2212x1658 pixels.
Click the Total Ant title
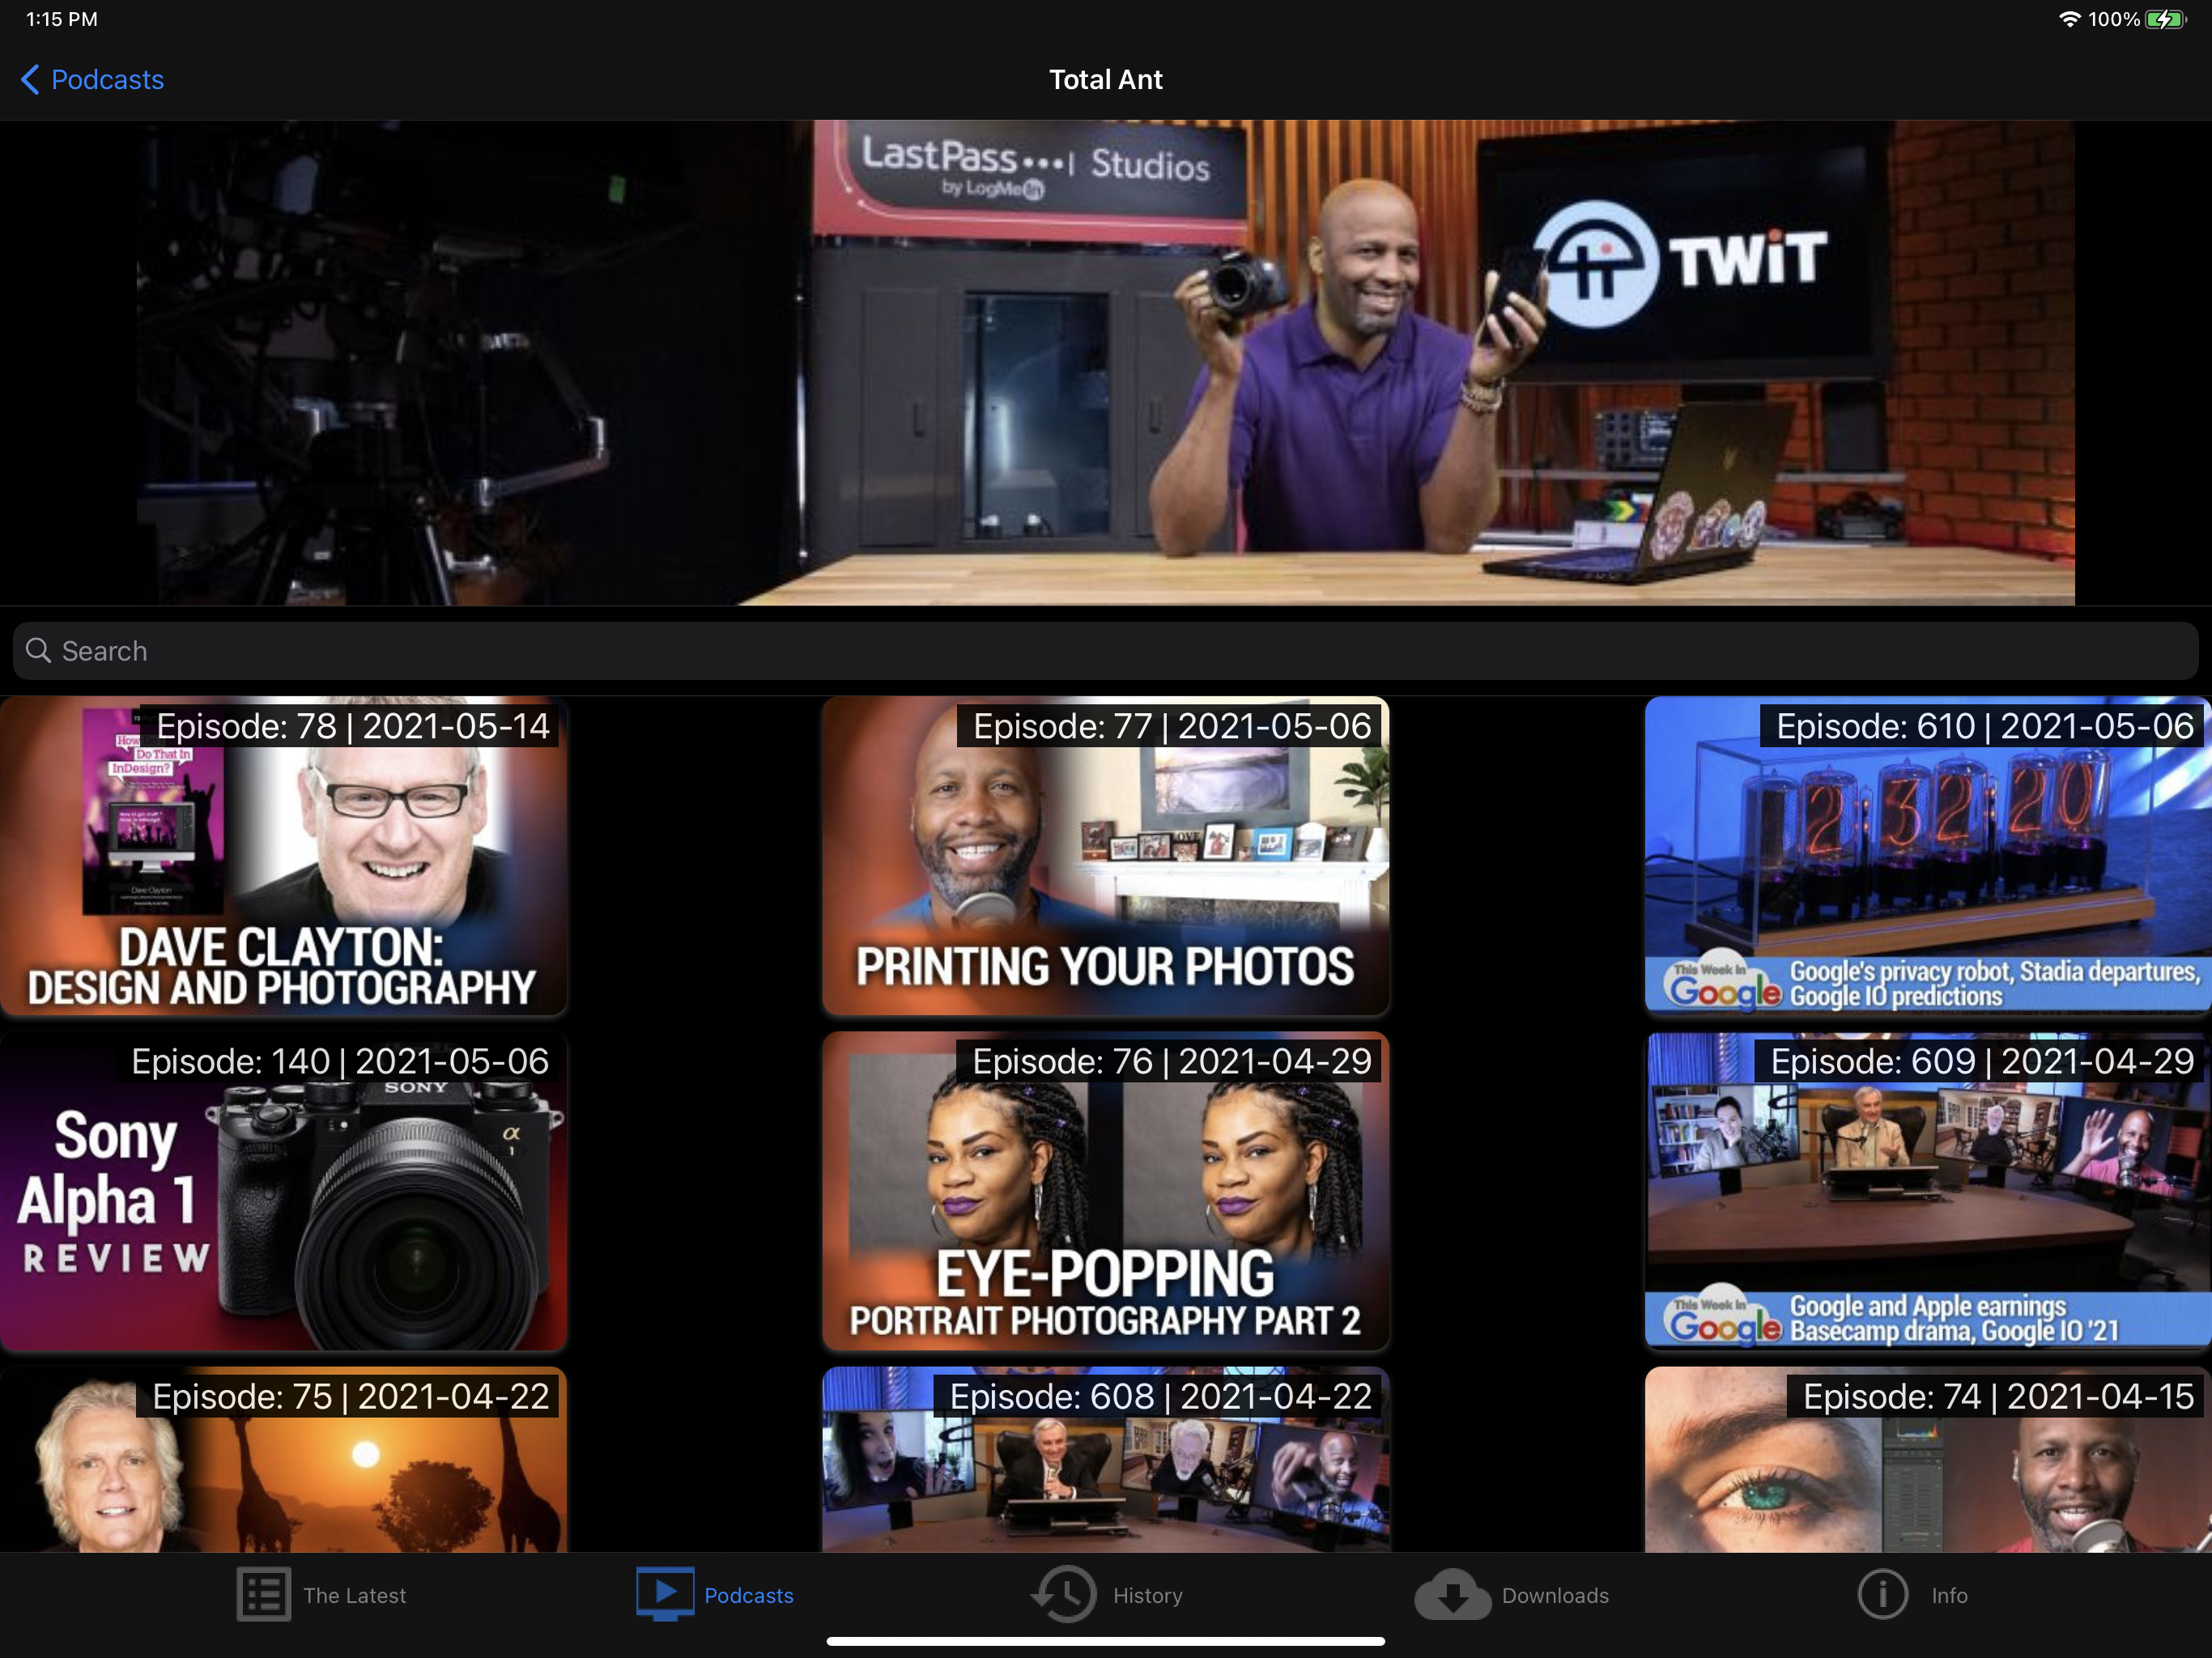[1106, 80]
